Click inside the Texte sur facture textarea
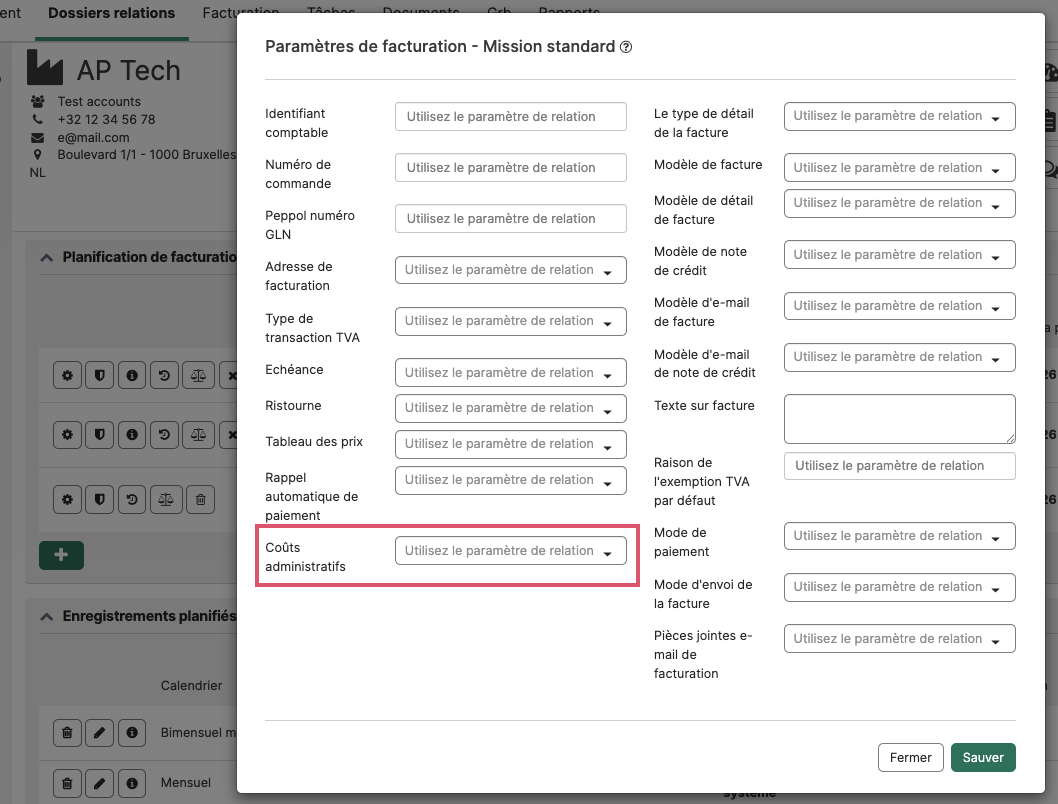The image size is (1058, 804). (x=899, y=419)
